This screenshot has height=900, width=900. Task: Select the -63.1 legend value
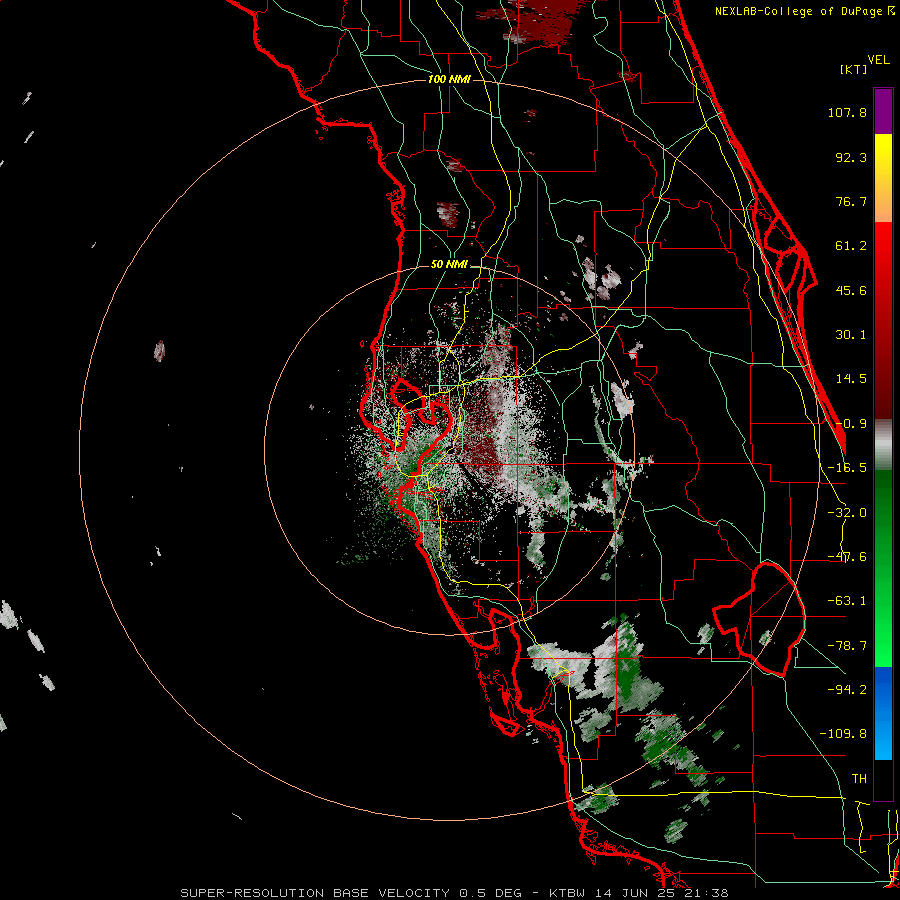click(847, 601)
